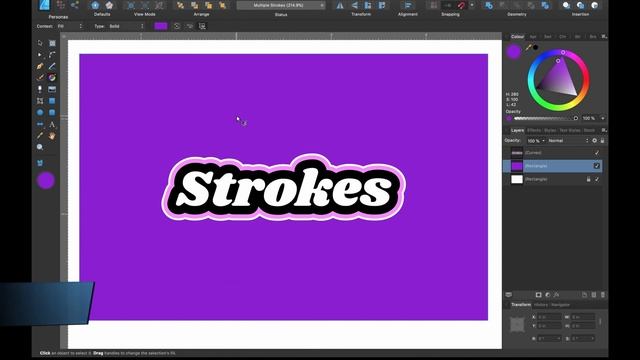The width and height of the screenshot is (640, 360).
Task: Toggle visibility of white Rectangle layer
Action: pyautogui.click(x=597, y=179)
